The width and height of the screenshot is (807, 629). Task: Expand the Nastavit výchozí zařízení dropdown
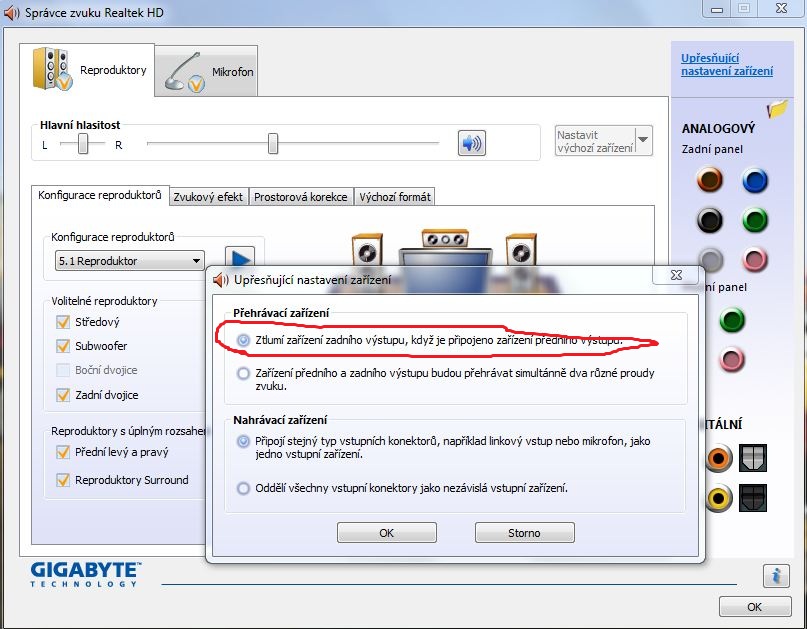pos(643,140)
